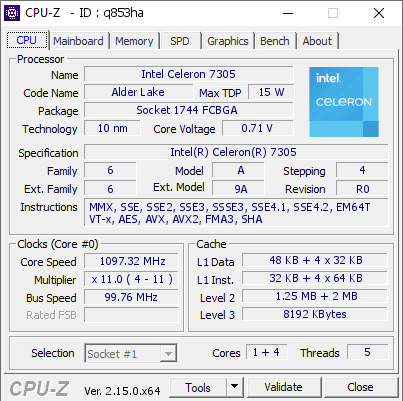This screenshot has width=403, height=401.
Task: Click the Bus Speed value '99.76 MHz'
Action: (131, 297)
